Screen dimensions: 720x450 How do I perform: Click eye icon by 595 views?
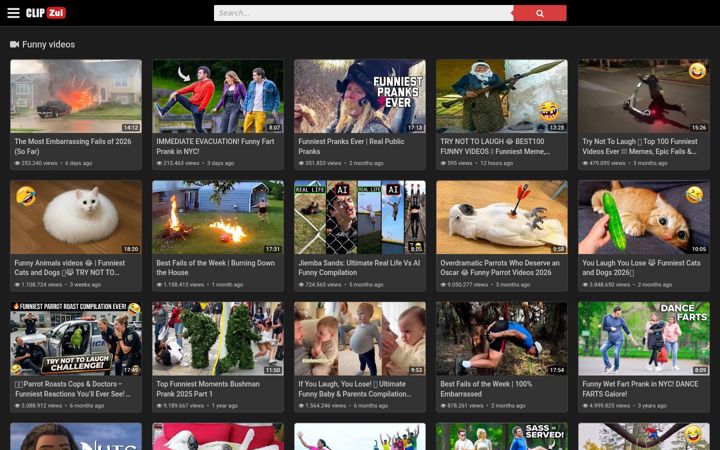443,163
